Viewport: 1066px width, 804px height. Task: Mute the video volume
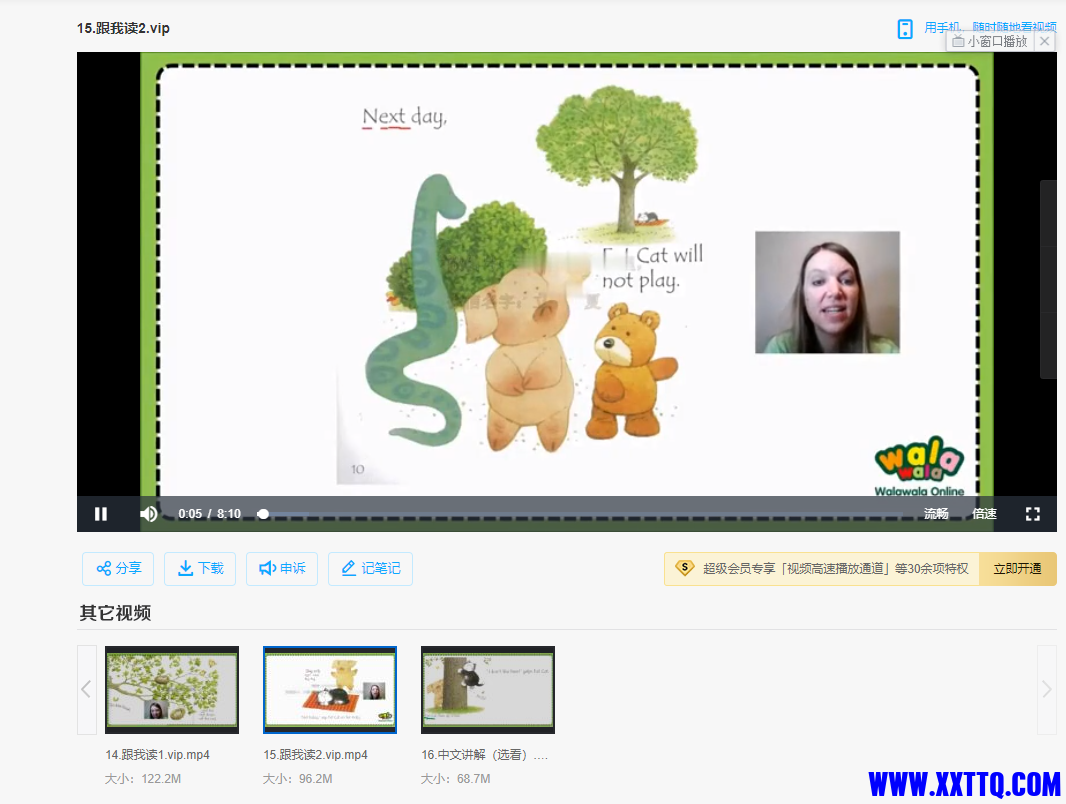pyautogui.click(x=149, y=514)
